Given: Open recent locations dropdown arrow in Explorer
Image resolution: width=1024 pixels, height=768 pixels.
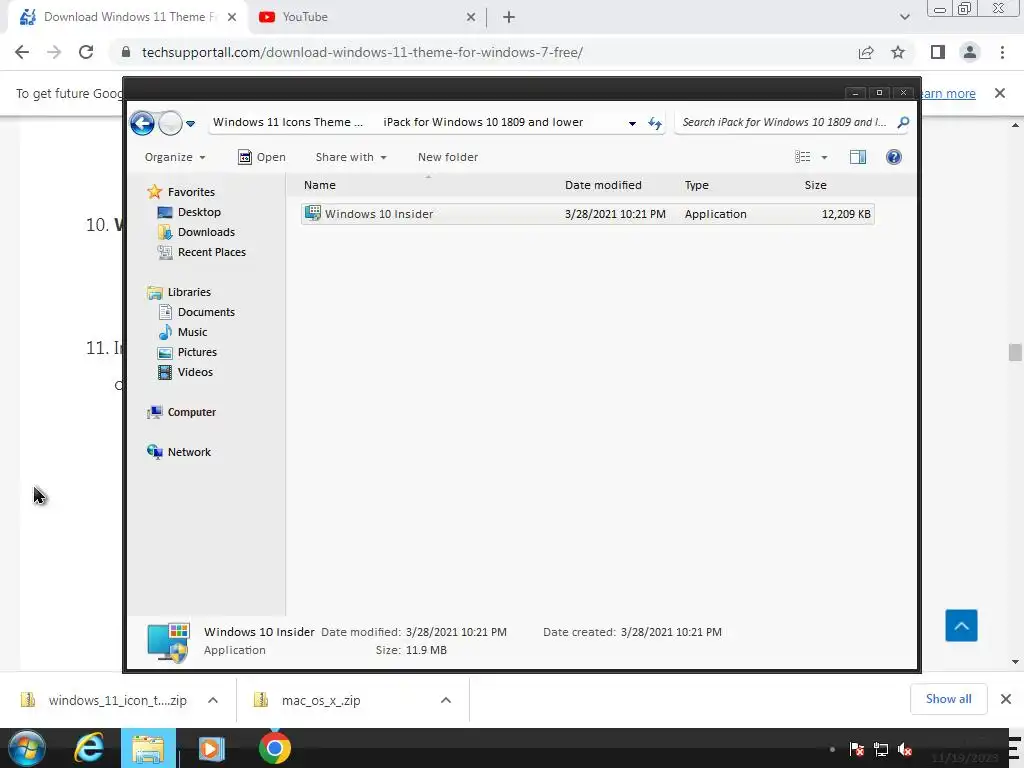Looking at the screenshot, I should (x=190, y=123).
